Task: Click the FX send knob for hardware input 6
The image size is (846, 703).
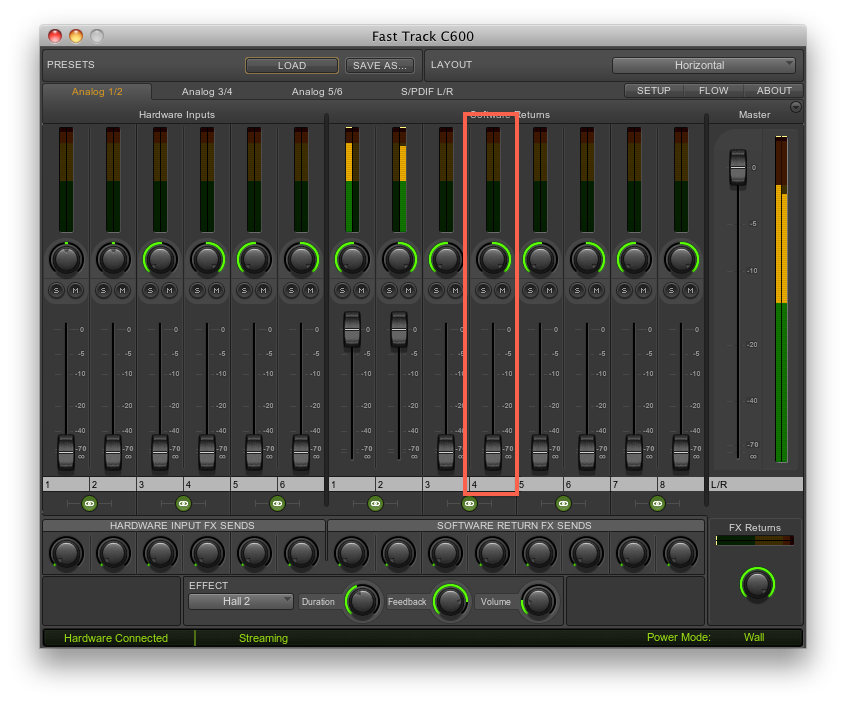Action: pos(301,553)
